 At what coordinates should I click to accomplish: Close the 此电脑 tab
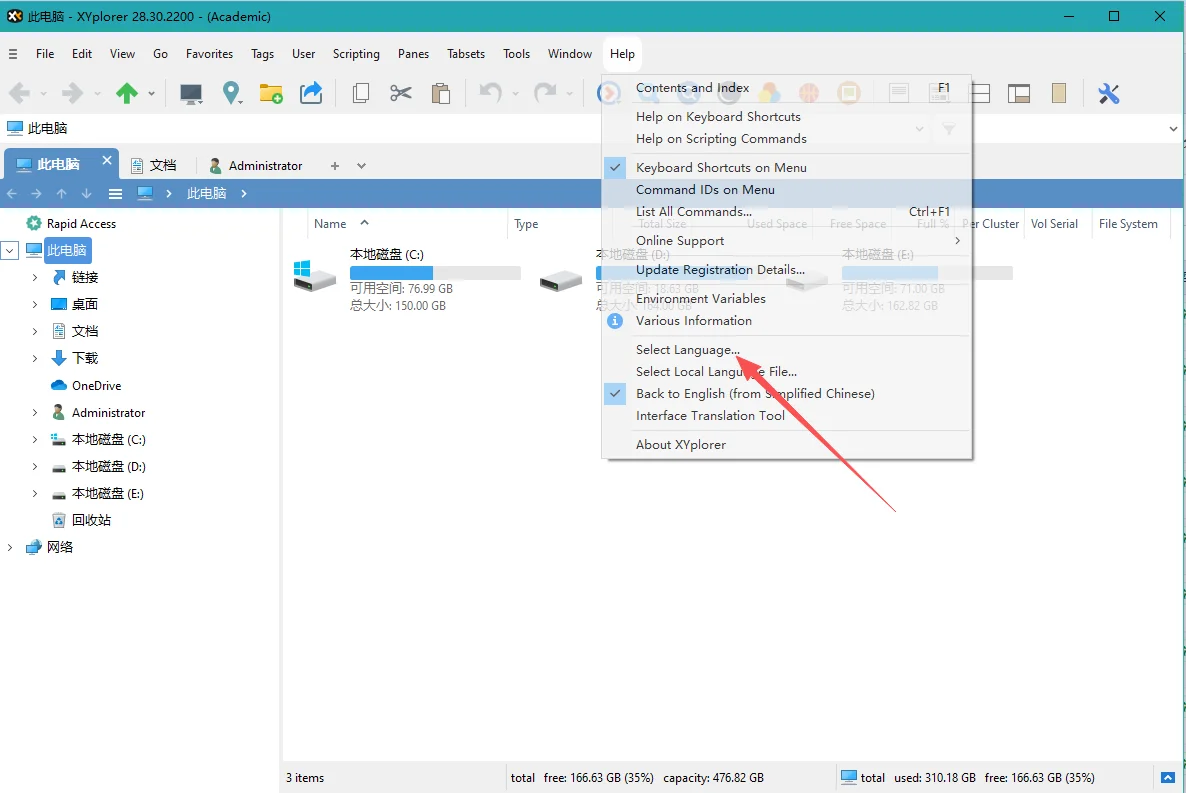click(x=107, y=160)
